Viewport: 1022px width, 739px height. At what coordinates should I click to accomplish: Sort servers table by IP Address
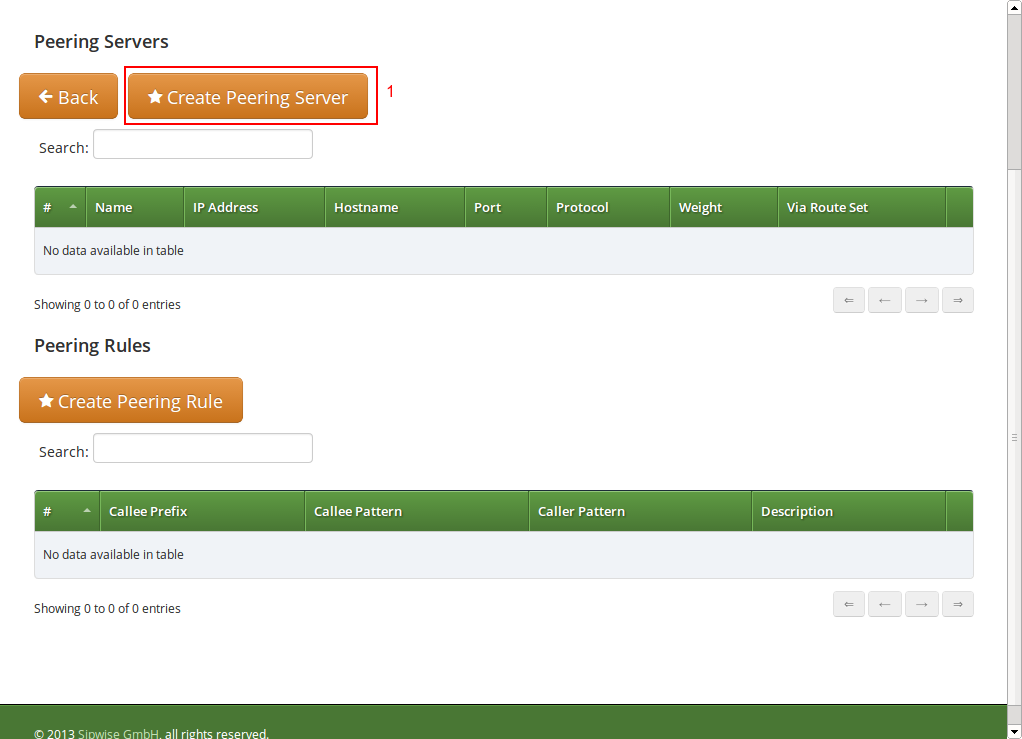click(254, 207)
